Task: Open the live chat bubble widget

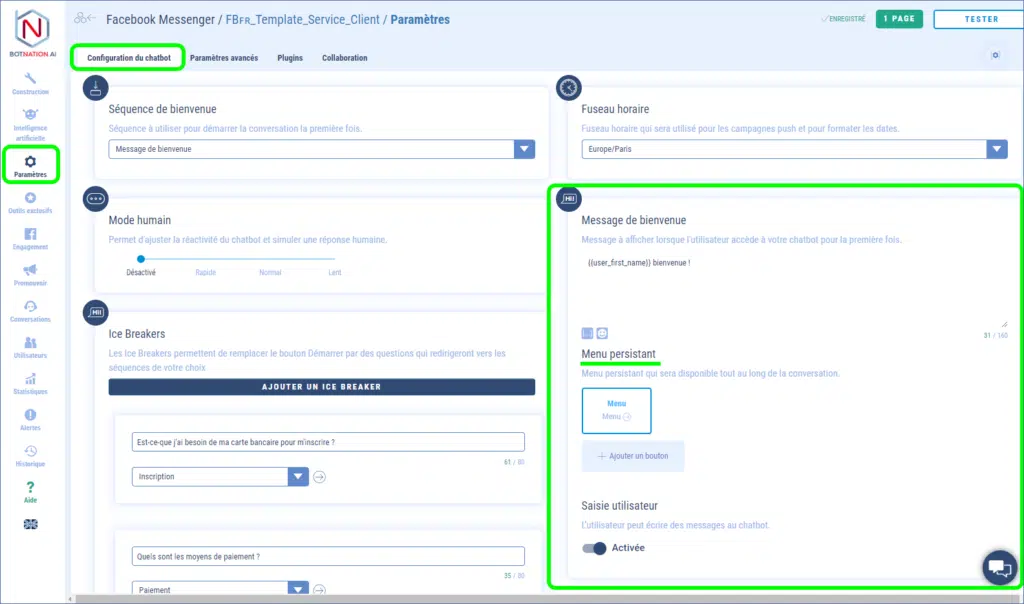Action: 997,567
